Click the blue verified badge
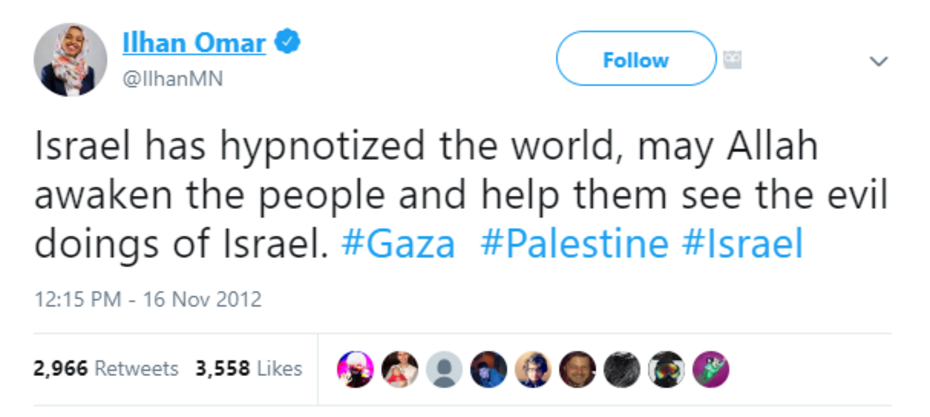 click(289, 44)
